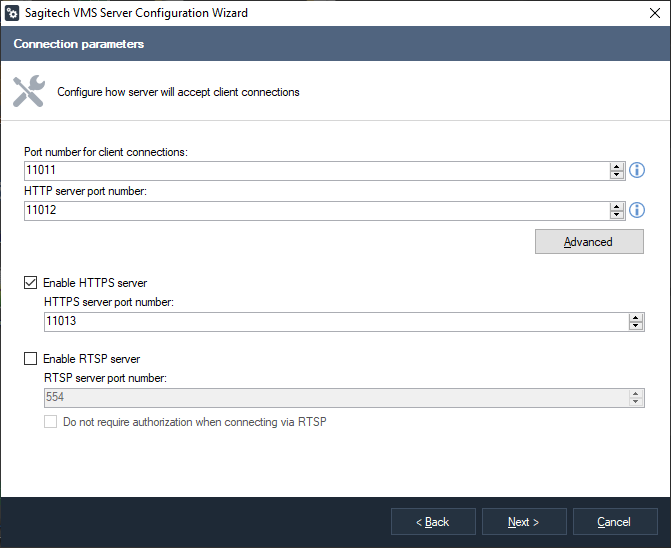Increase HTTP server port with up arrow

tap(617, 207)
